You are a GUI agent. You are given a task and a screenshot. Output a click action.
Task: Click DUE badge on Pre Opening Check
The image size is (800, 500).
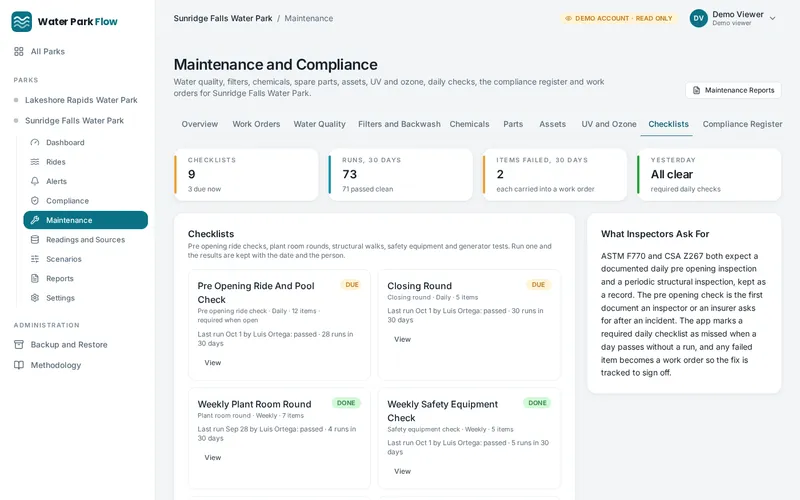[x=352, y=285]
